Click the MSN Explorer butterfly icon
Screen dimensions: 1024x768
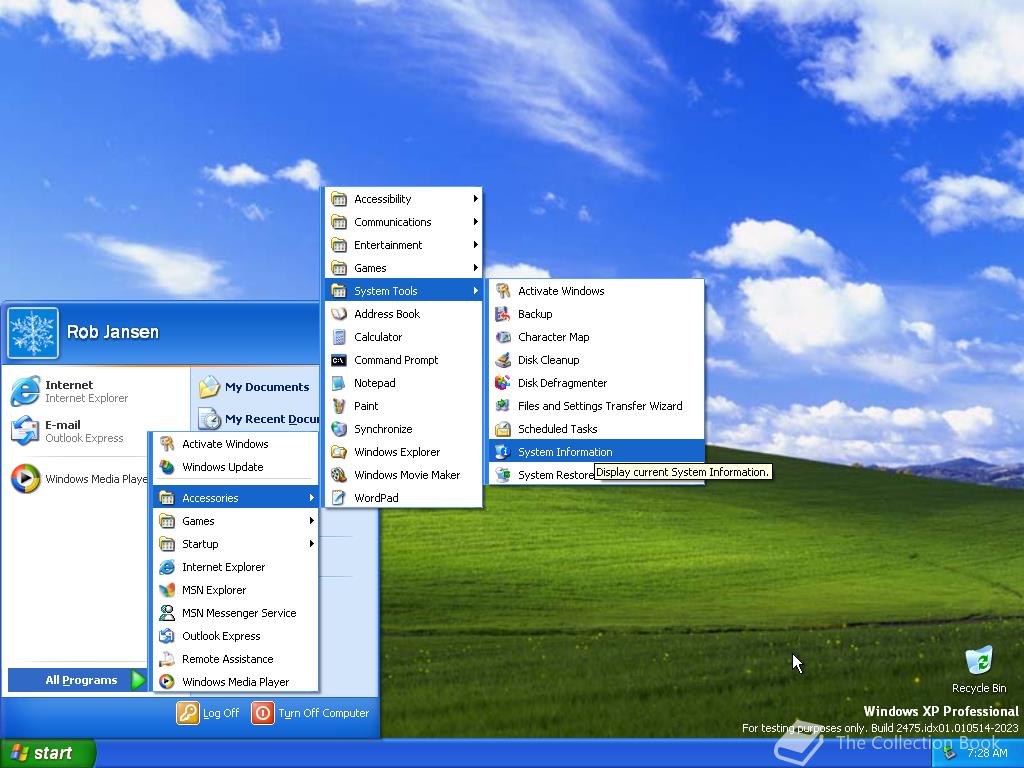click(x=167, y=590)
